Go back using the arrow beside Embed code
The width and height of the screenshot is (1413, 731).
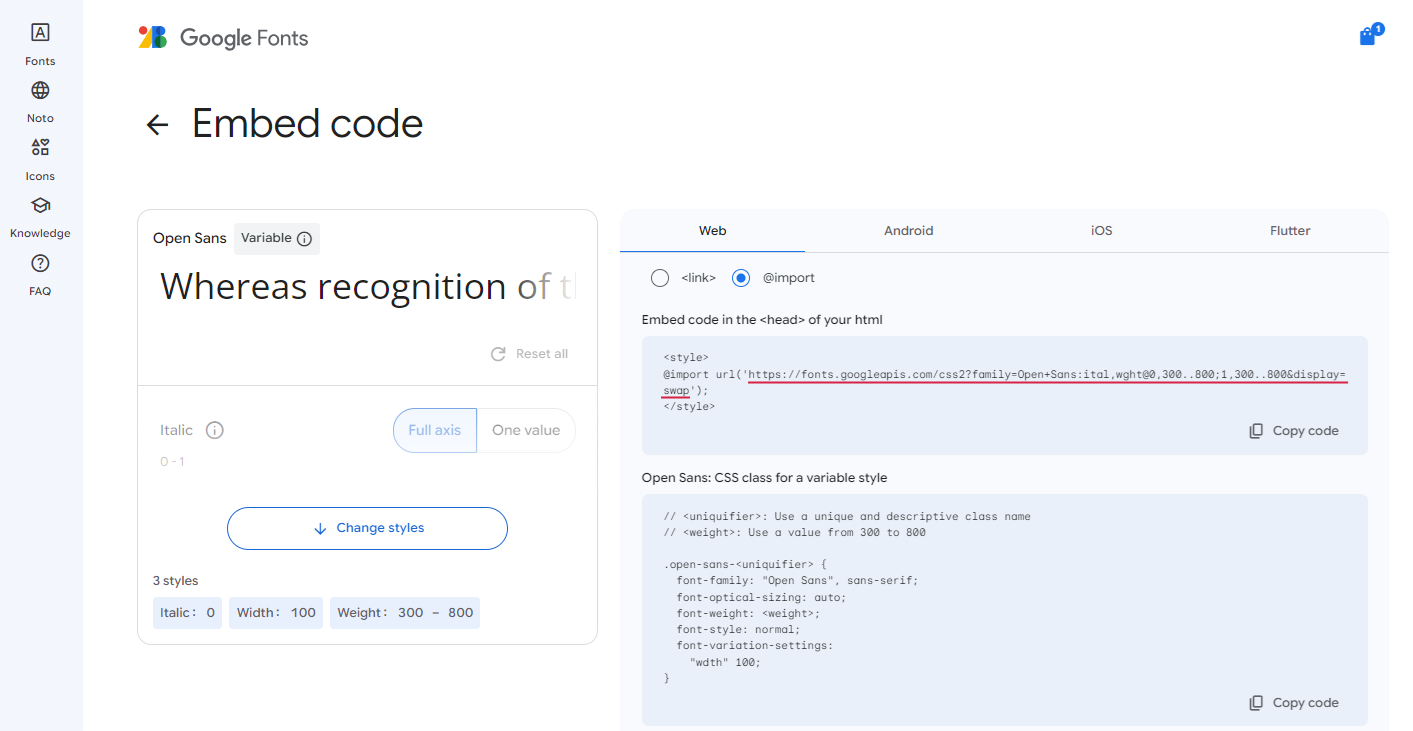pos(157,124)
